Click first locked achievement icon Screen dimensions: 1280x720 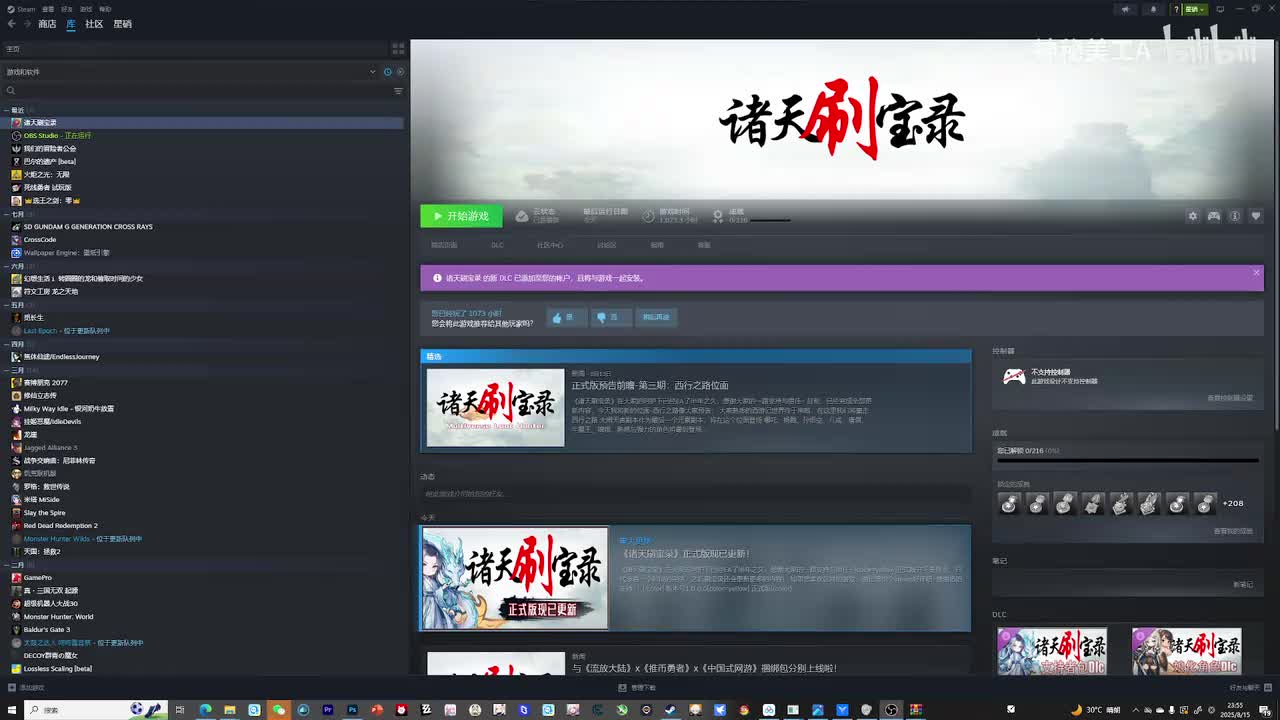pos(1009,503)
